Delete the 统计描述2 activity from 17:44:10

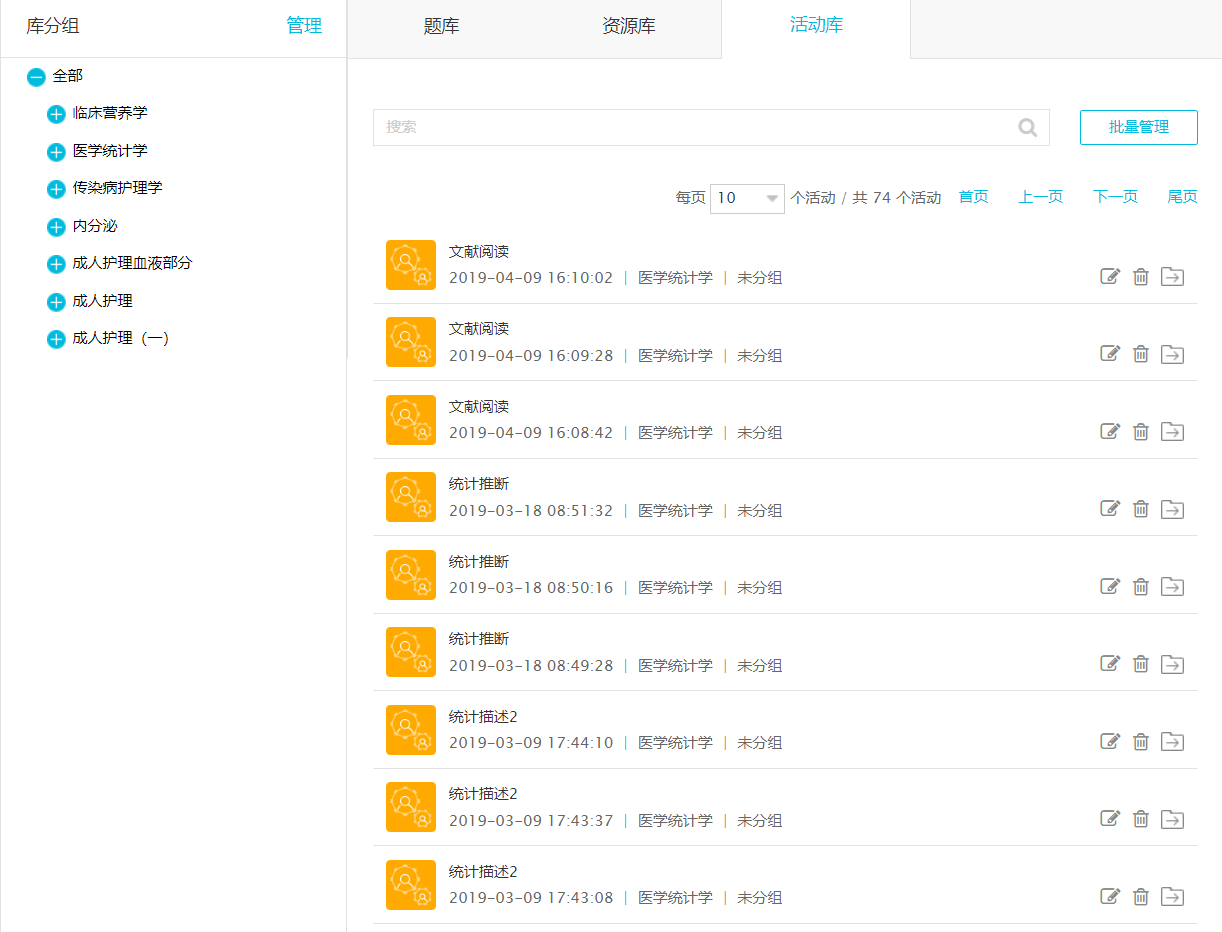[x=1140, y=742]
